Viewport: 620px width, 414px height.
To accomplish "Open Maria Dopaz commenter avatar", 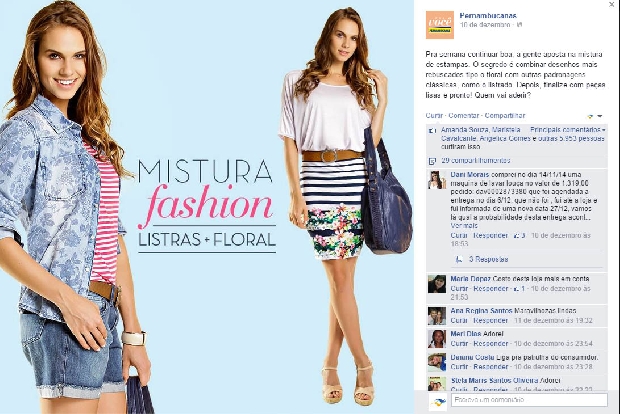I will point(437,284).
